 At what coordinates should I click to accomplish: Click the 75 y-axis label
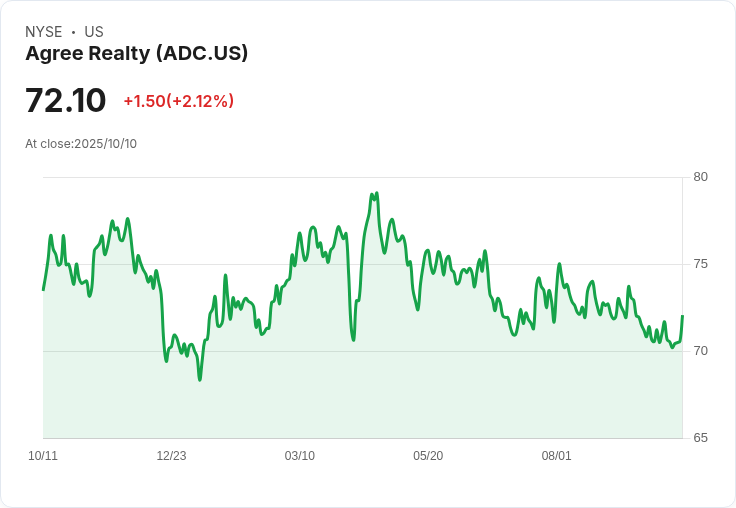coord(700,264)
